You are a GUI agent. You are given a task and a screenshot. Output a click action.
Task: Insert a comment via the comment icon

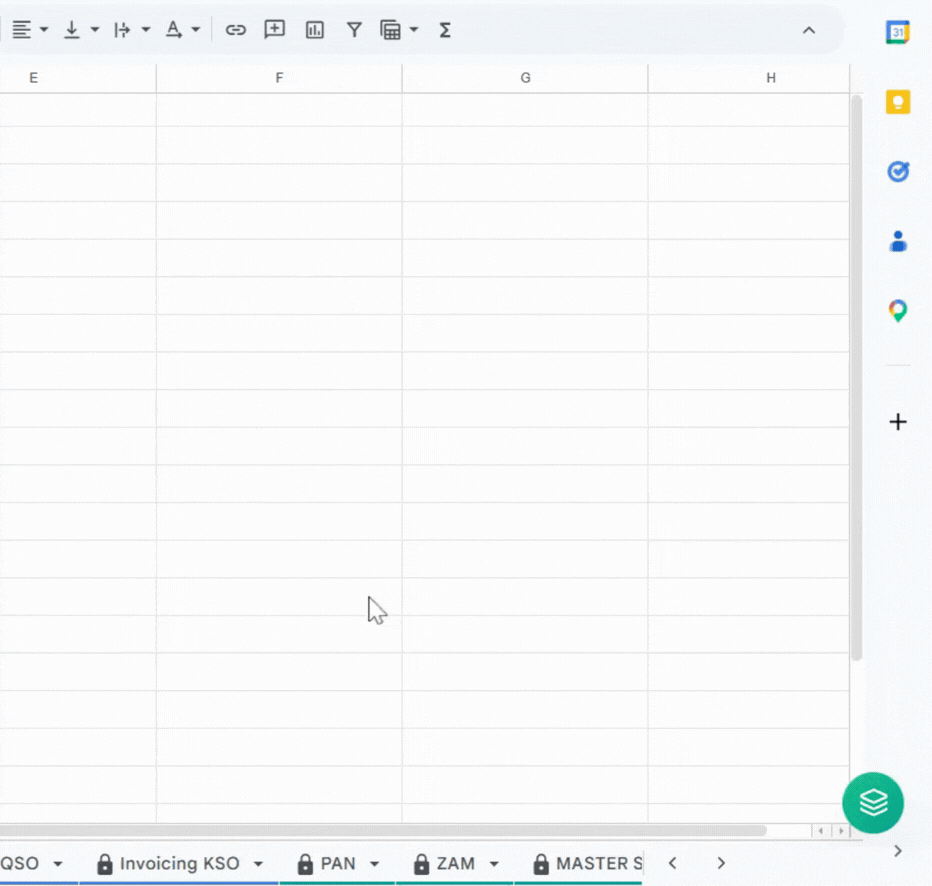274,30
